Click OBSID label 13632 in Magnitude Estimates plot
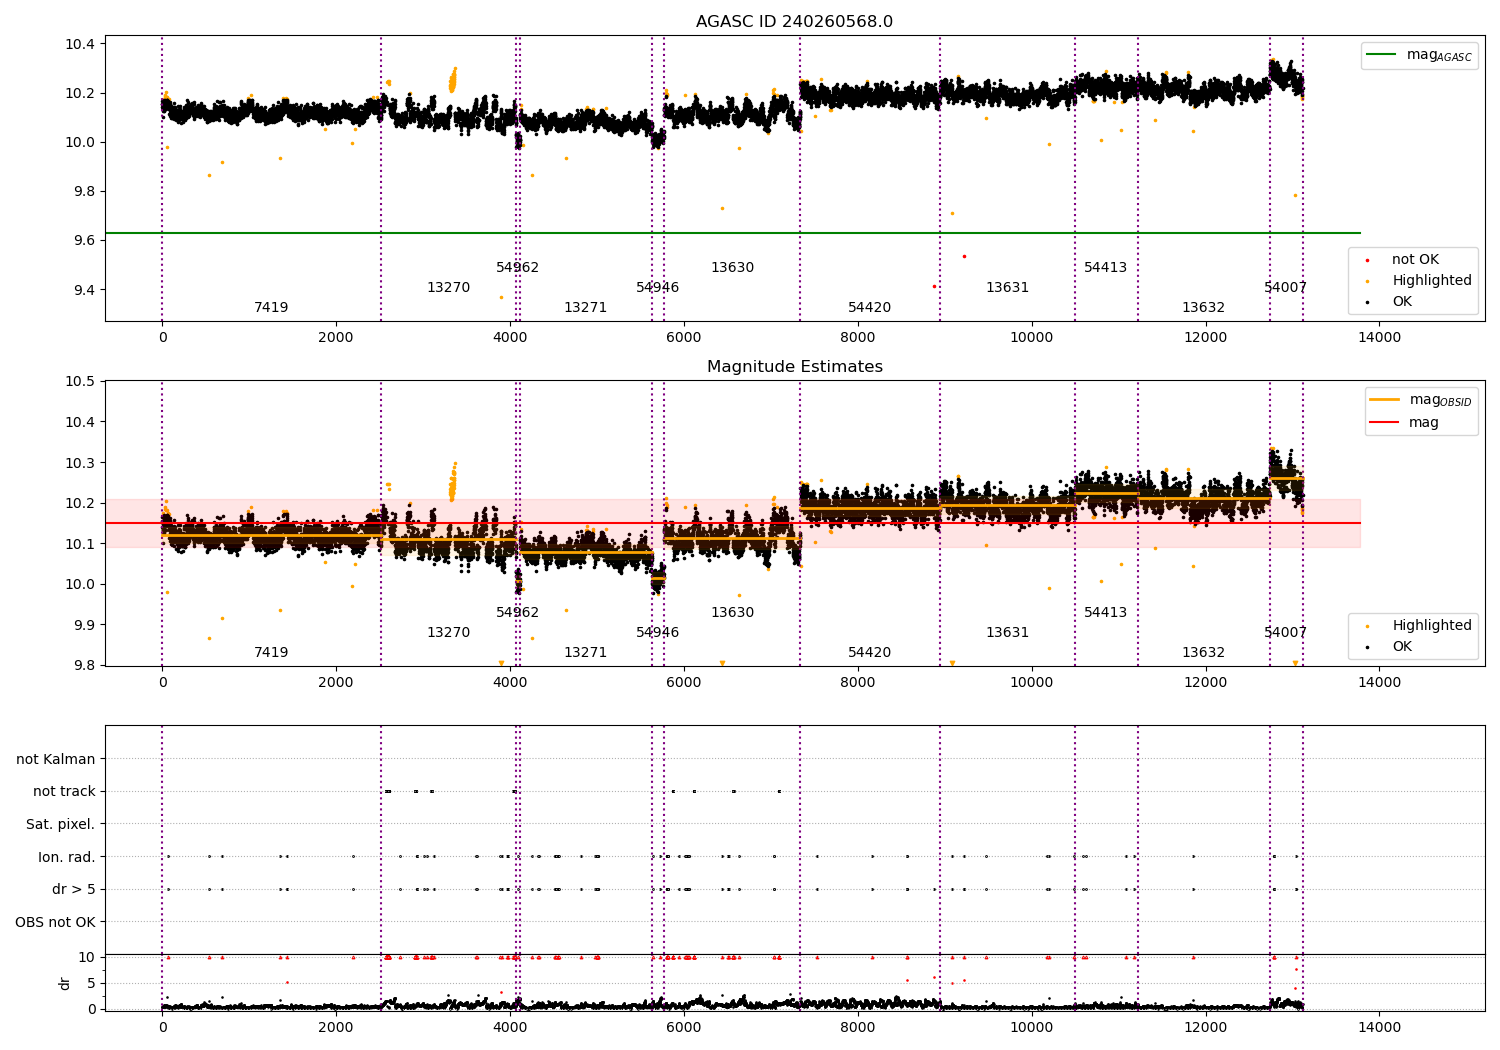 coord(1203,653)
